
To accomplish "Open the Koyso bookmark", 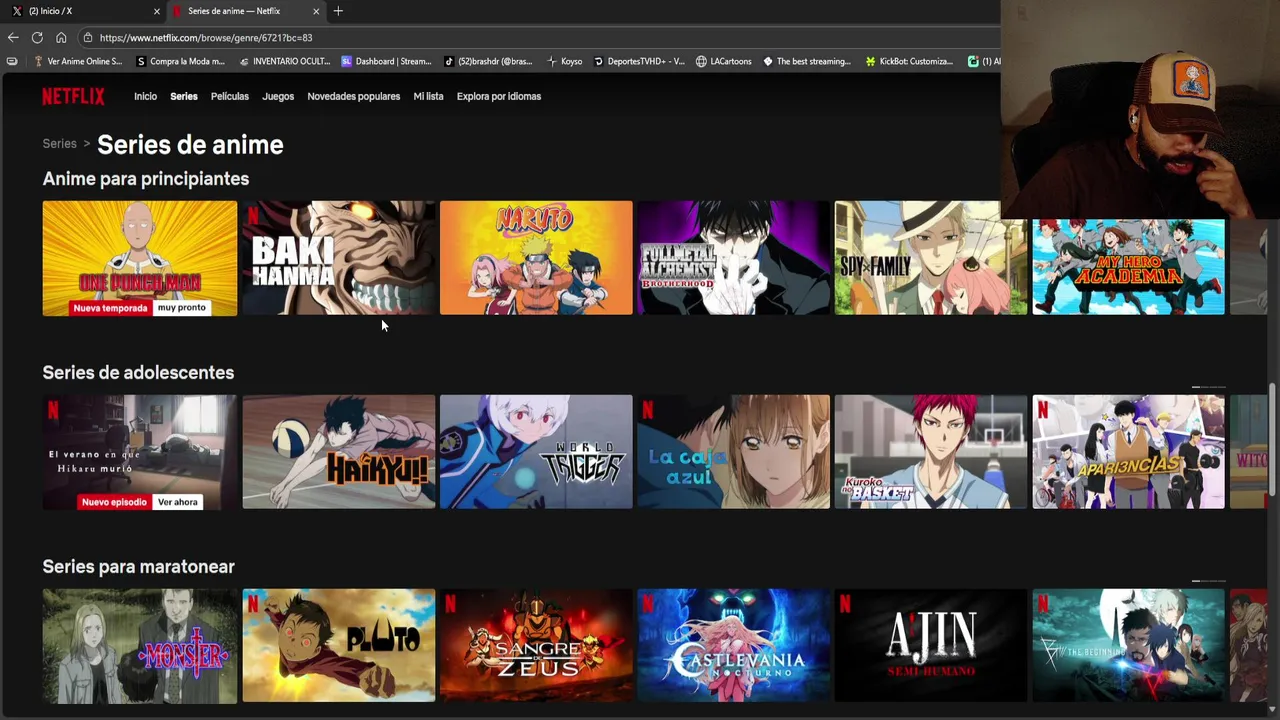I will [564, 61].
